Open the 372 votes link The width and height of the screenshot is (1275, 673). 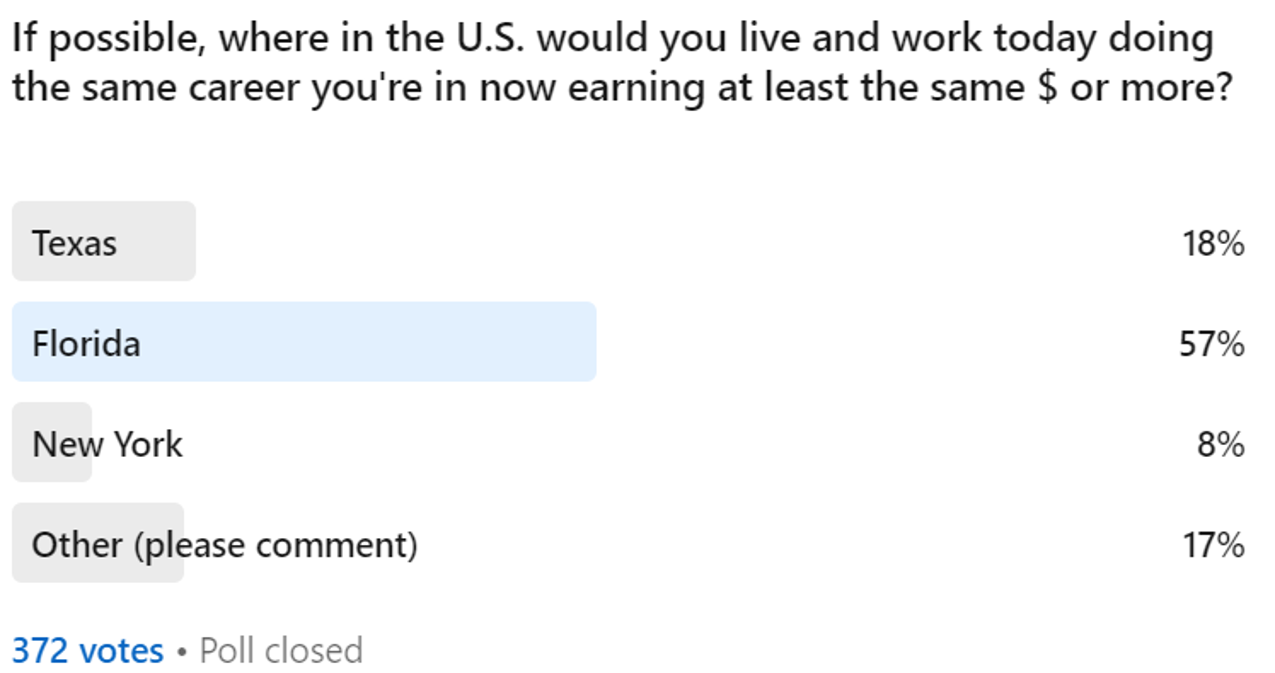(x=87, y=651)
